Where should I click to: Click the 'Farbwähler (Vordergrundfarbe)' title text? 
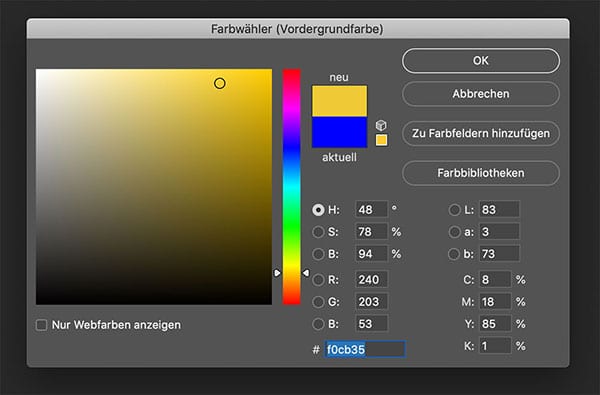click(297, 29)
